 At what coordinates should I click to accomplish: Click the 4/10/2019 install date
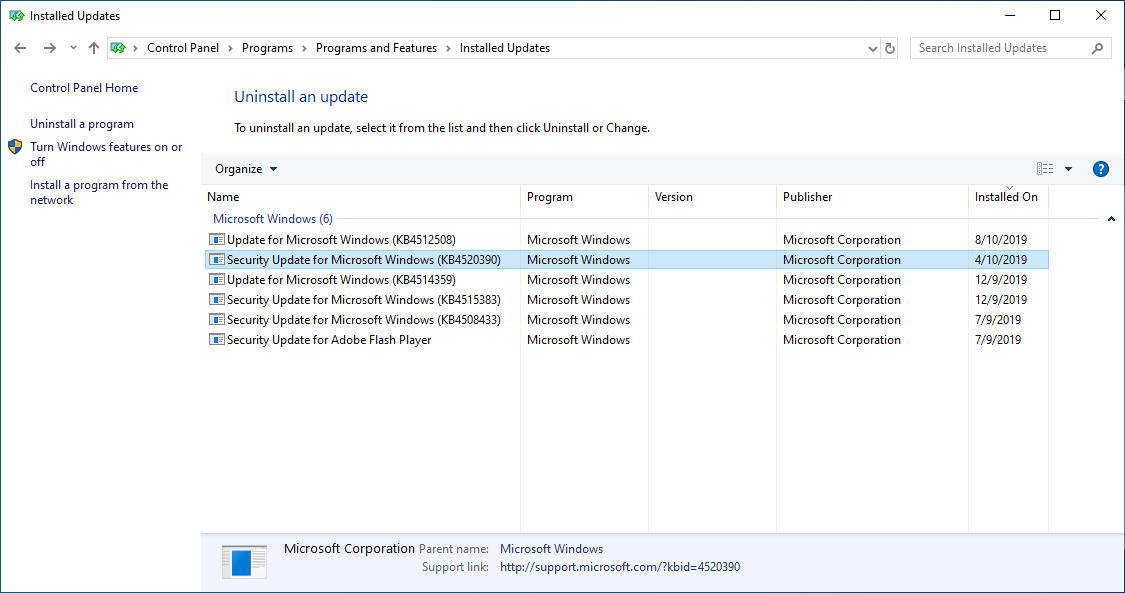(1001, 260)
